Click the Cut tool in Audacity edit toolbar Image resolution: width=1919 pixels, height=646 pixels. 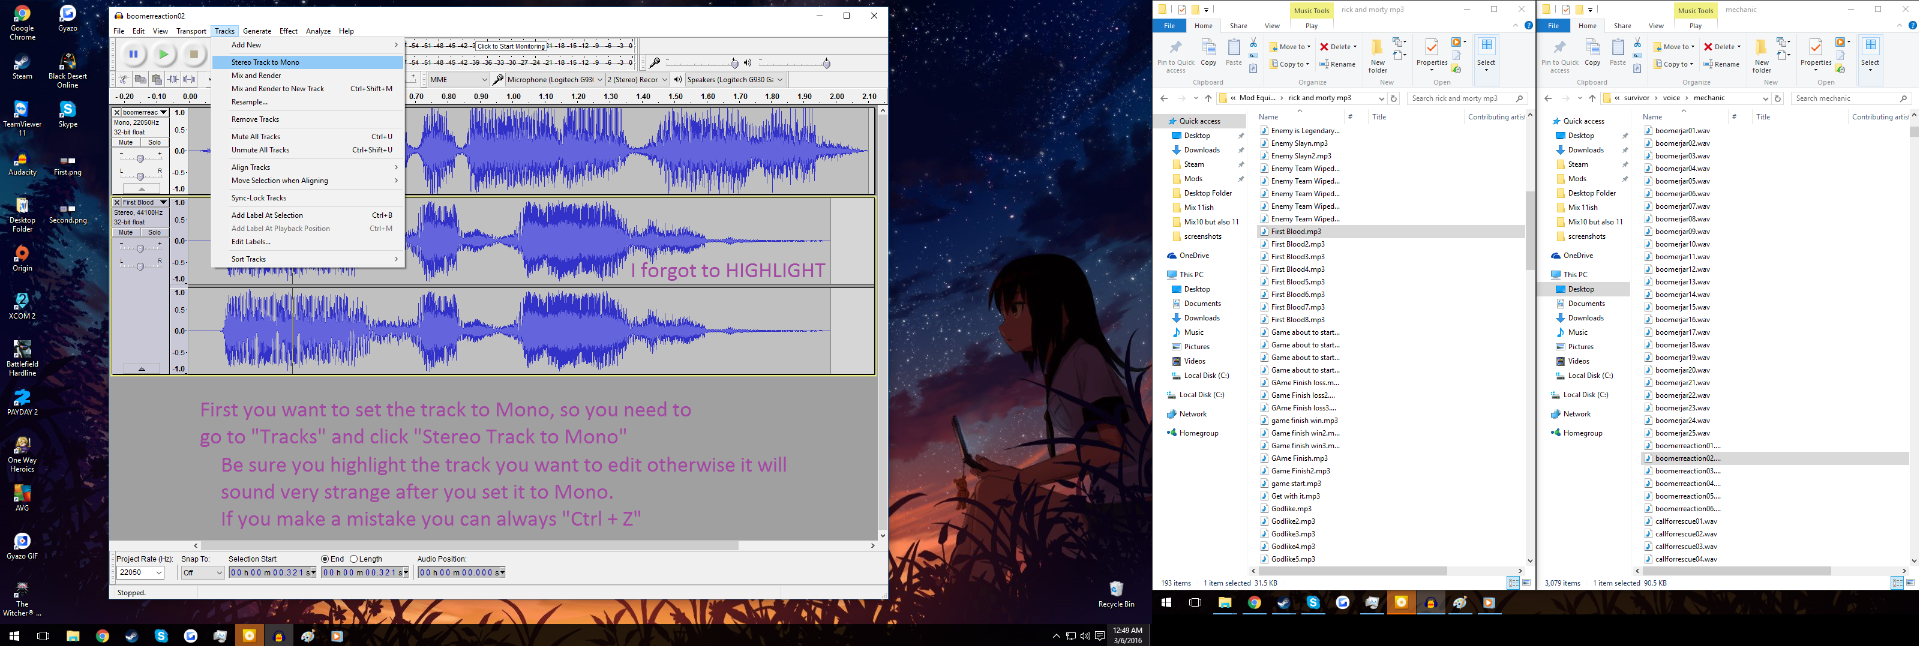[x=125, y=79]
